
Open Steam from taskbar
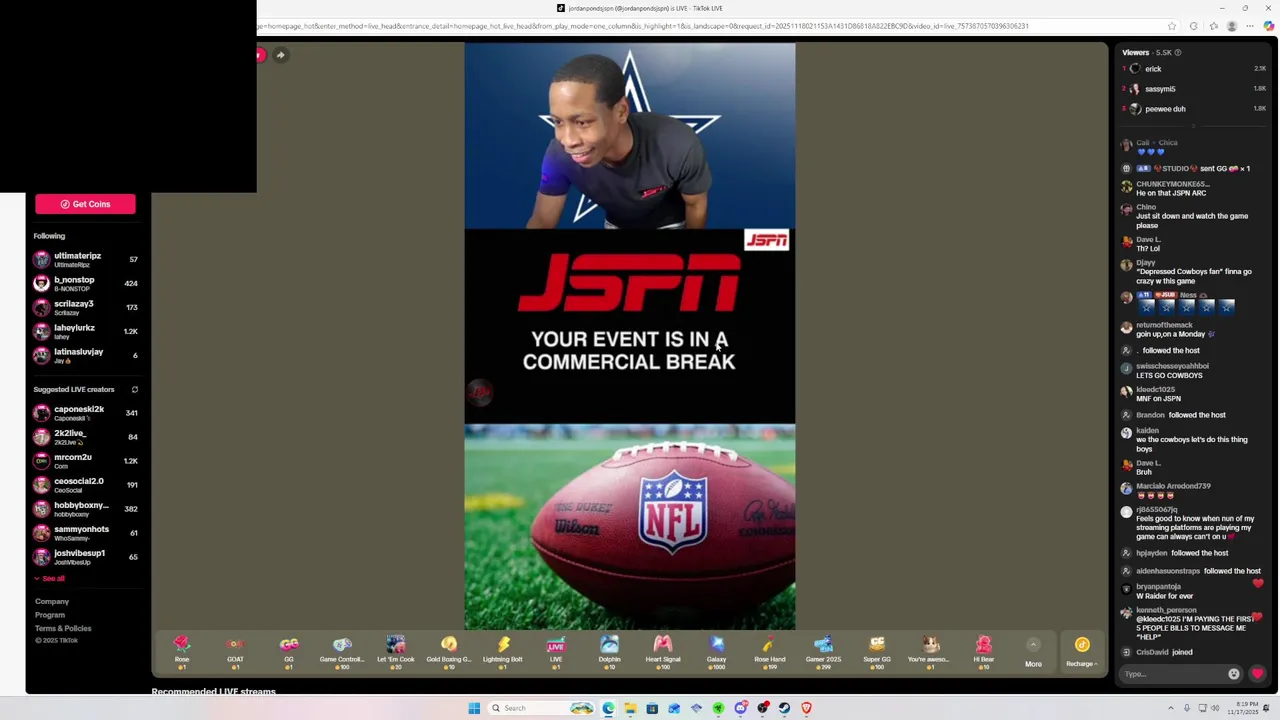click(x=784, y=708)
